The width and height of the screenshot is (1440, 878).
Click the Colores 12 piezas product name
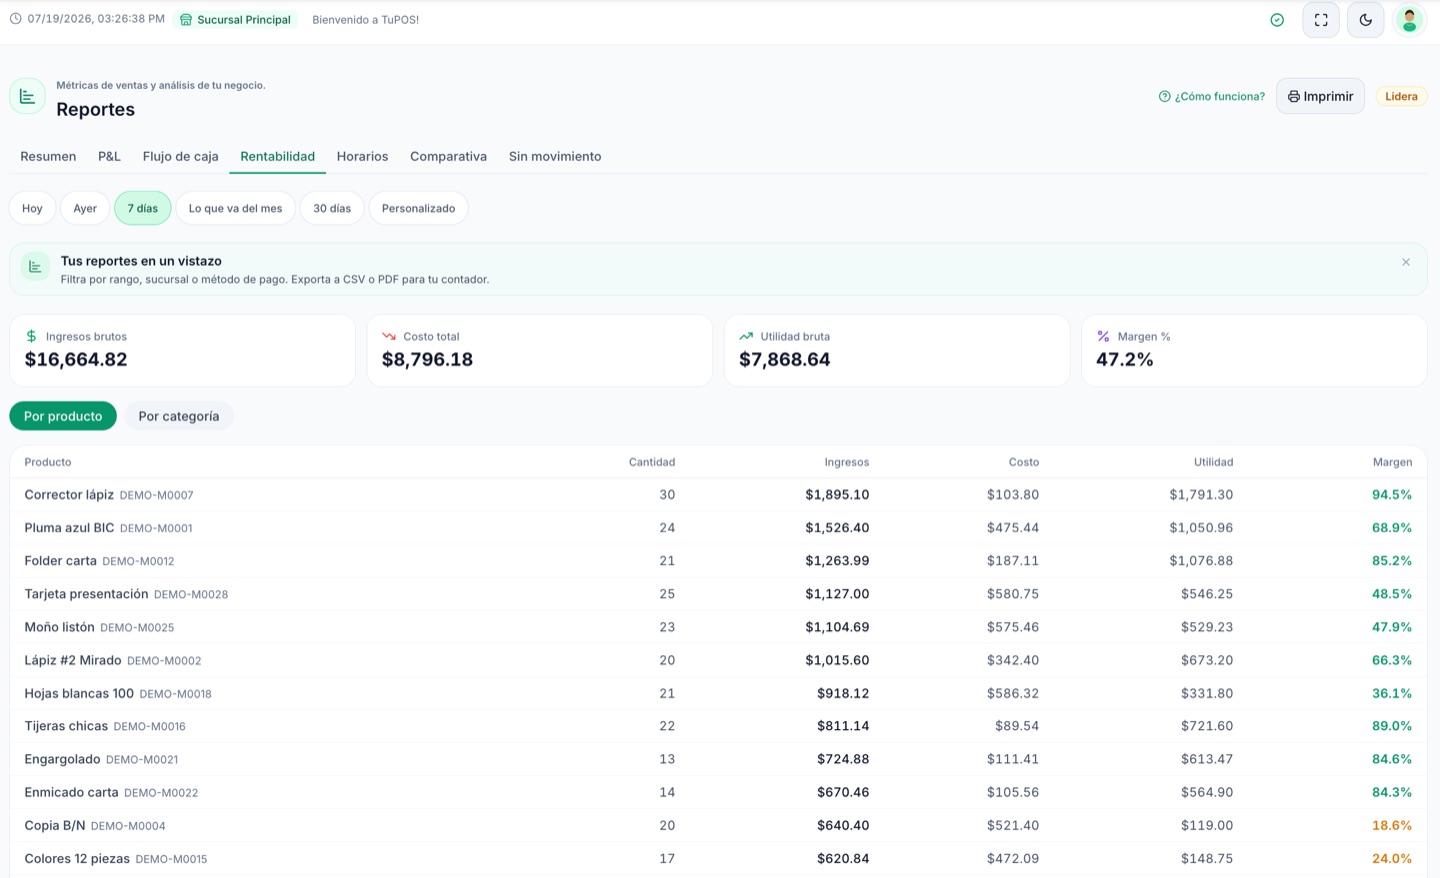(77, 858)
